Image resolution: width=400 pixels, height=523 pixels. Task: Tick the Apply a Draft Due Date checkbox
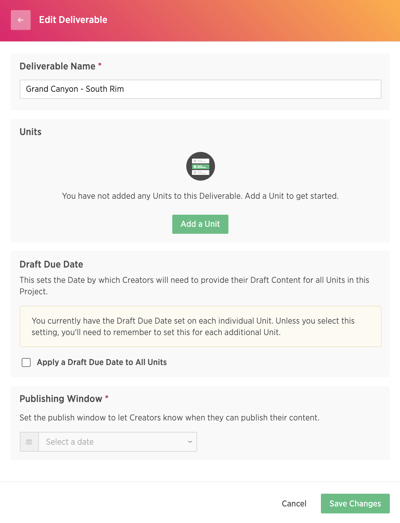pos(26,362)
